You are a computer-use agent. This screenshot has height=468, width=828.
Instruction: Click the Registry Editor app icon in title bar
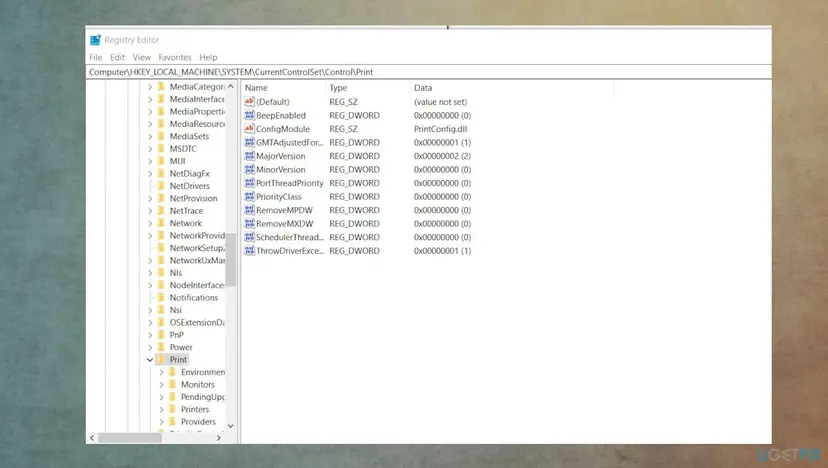coord(96,40)
